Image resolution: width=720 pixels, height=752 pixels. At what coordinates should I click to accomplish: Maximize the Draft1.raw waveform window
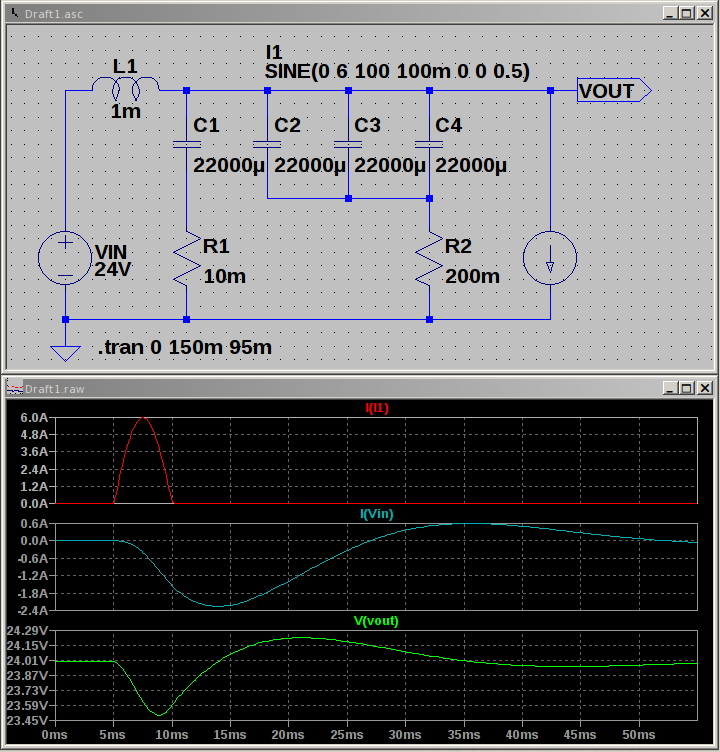pyautogui.click(x=687, y=388)
